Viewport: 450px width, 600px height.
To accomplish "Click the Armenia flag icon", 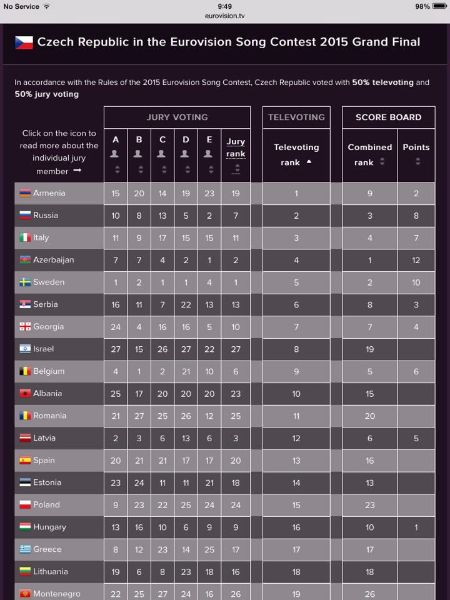I will [x=25, y=193].
